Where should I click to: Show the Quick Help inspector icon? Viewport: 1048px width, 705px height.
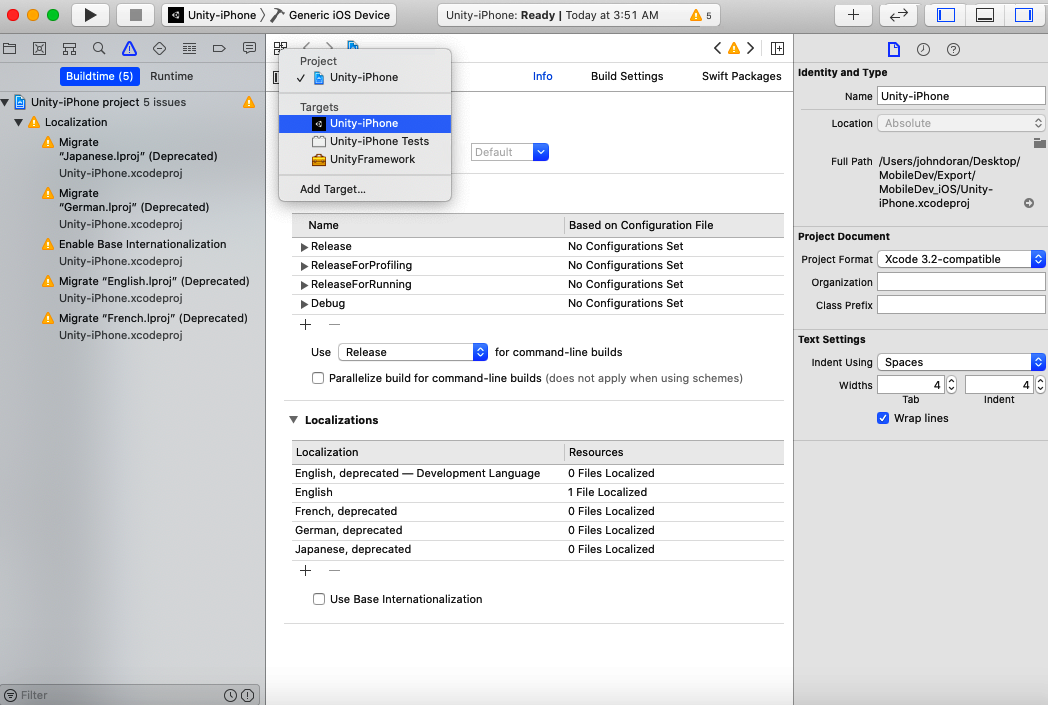[x=954, y=49]
